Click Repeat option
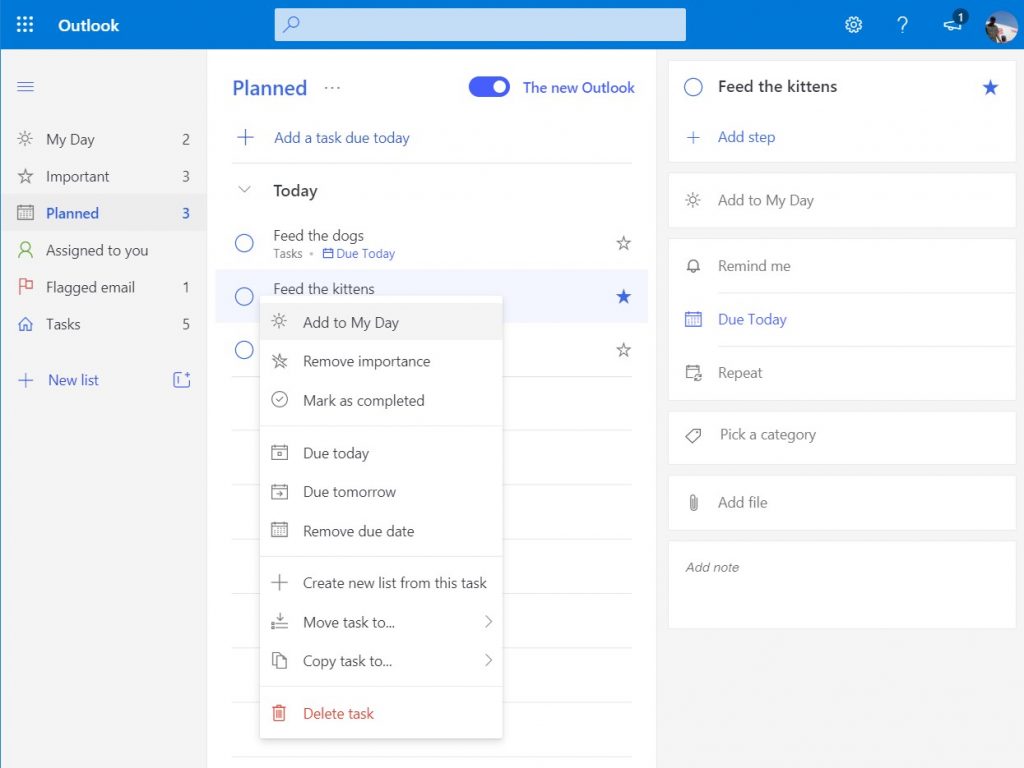The height and width of the screenshot is (768, 1024). (842, 373)
